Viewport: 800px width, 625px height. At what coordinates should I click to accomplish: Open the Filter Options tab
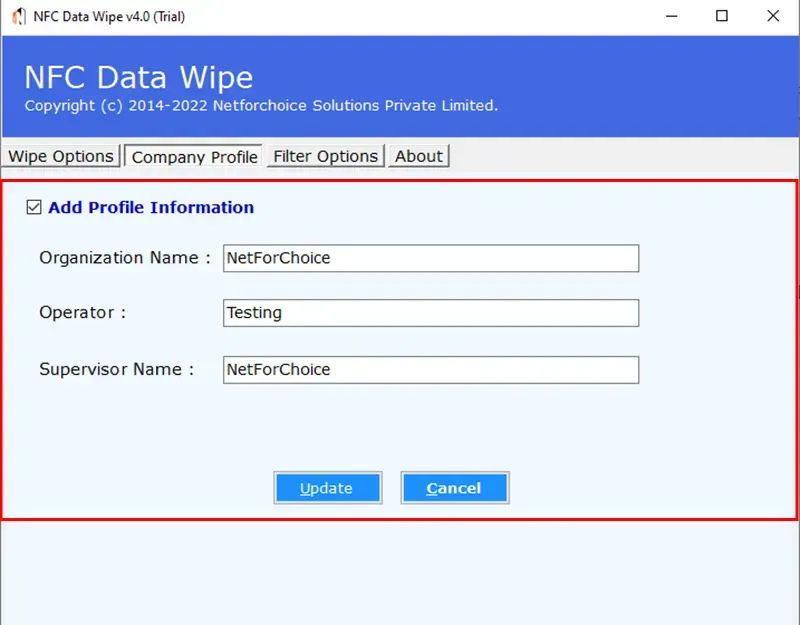pyautogui.click(x=326, y=156)
